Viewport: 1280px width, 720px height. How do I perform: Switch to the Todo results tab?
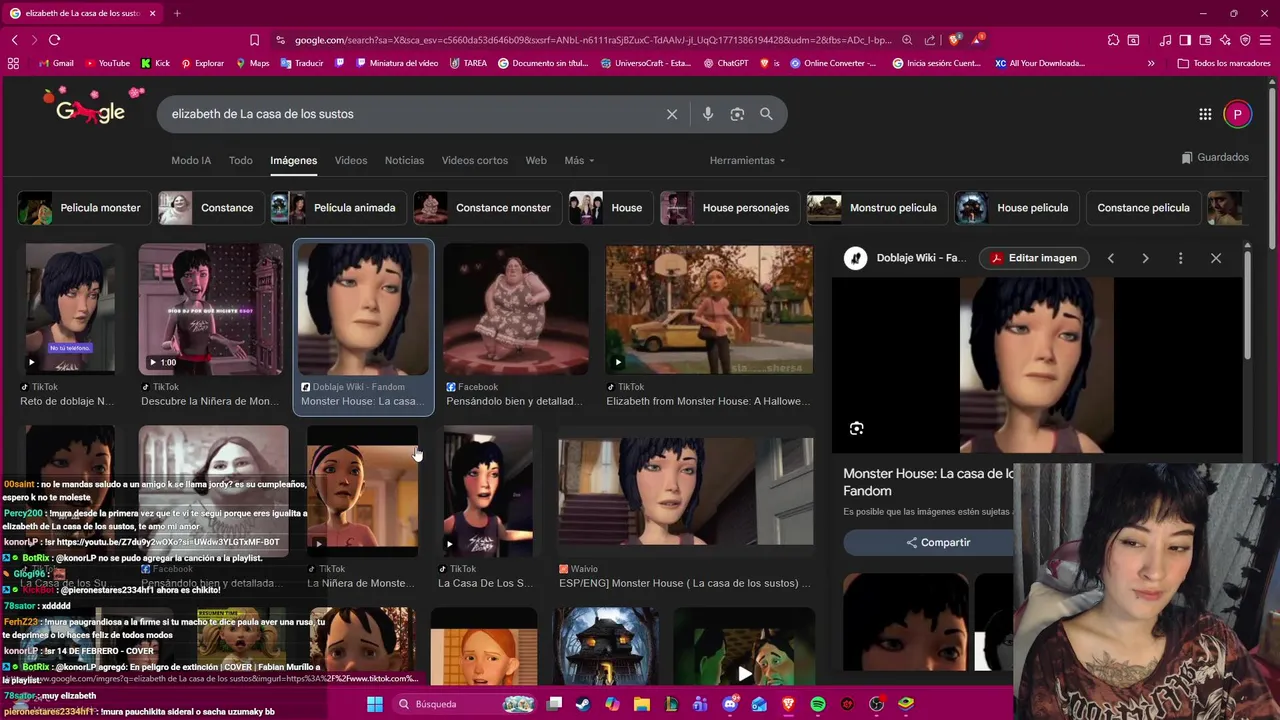pos(240,160)
